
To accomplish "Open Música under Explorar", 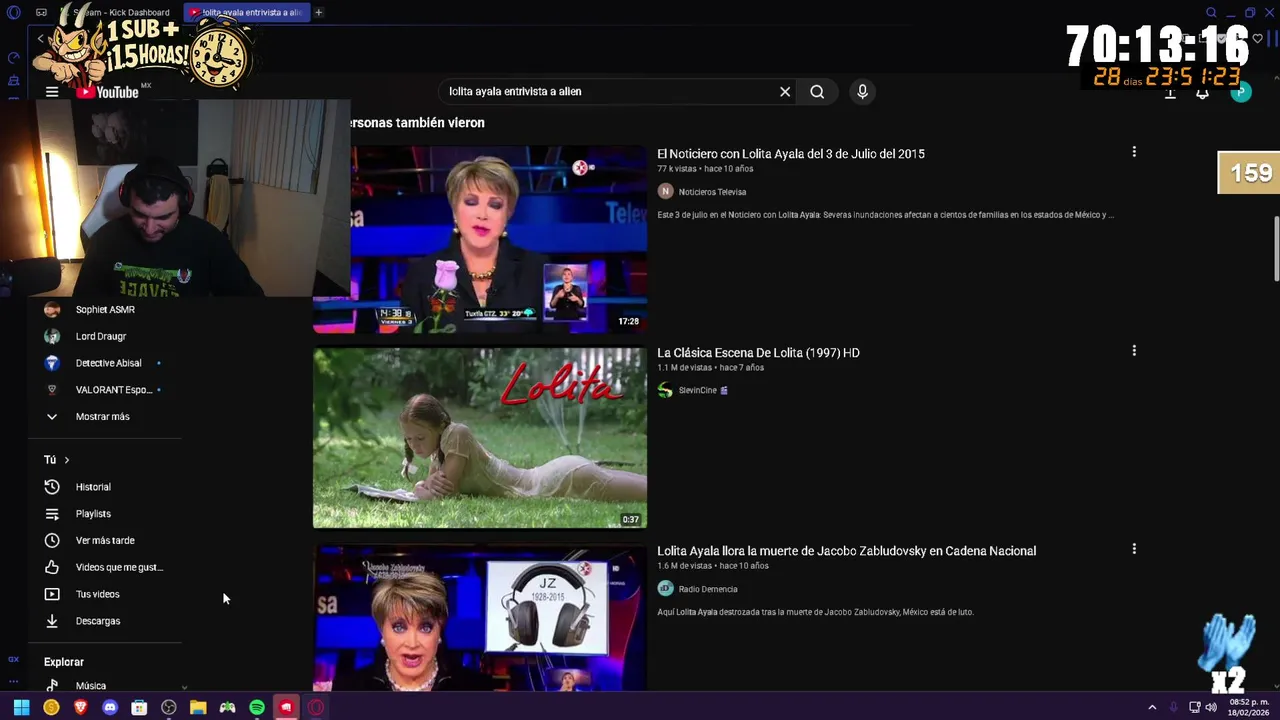I will (91, 686).
